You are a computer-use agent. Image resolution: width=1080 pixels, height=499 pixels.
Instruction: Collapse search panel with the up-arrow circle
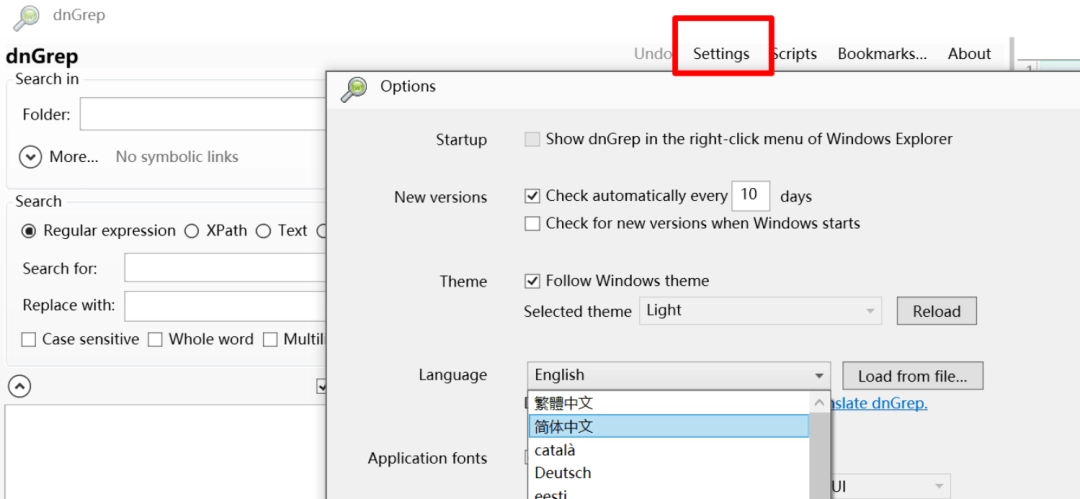(20, 386)
